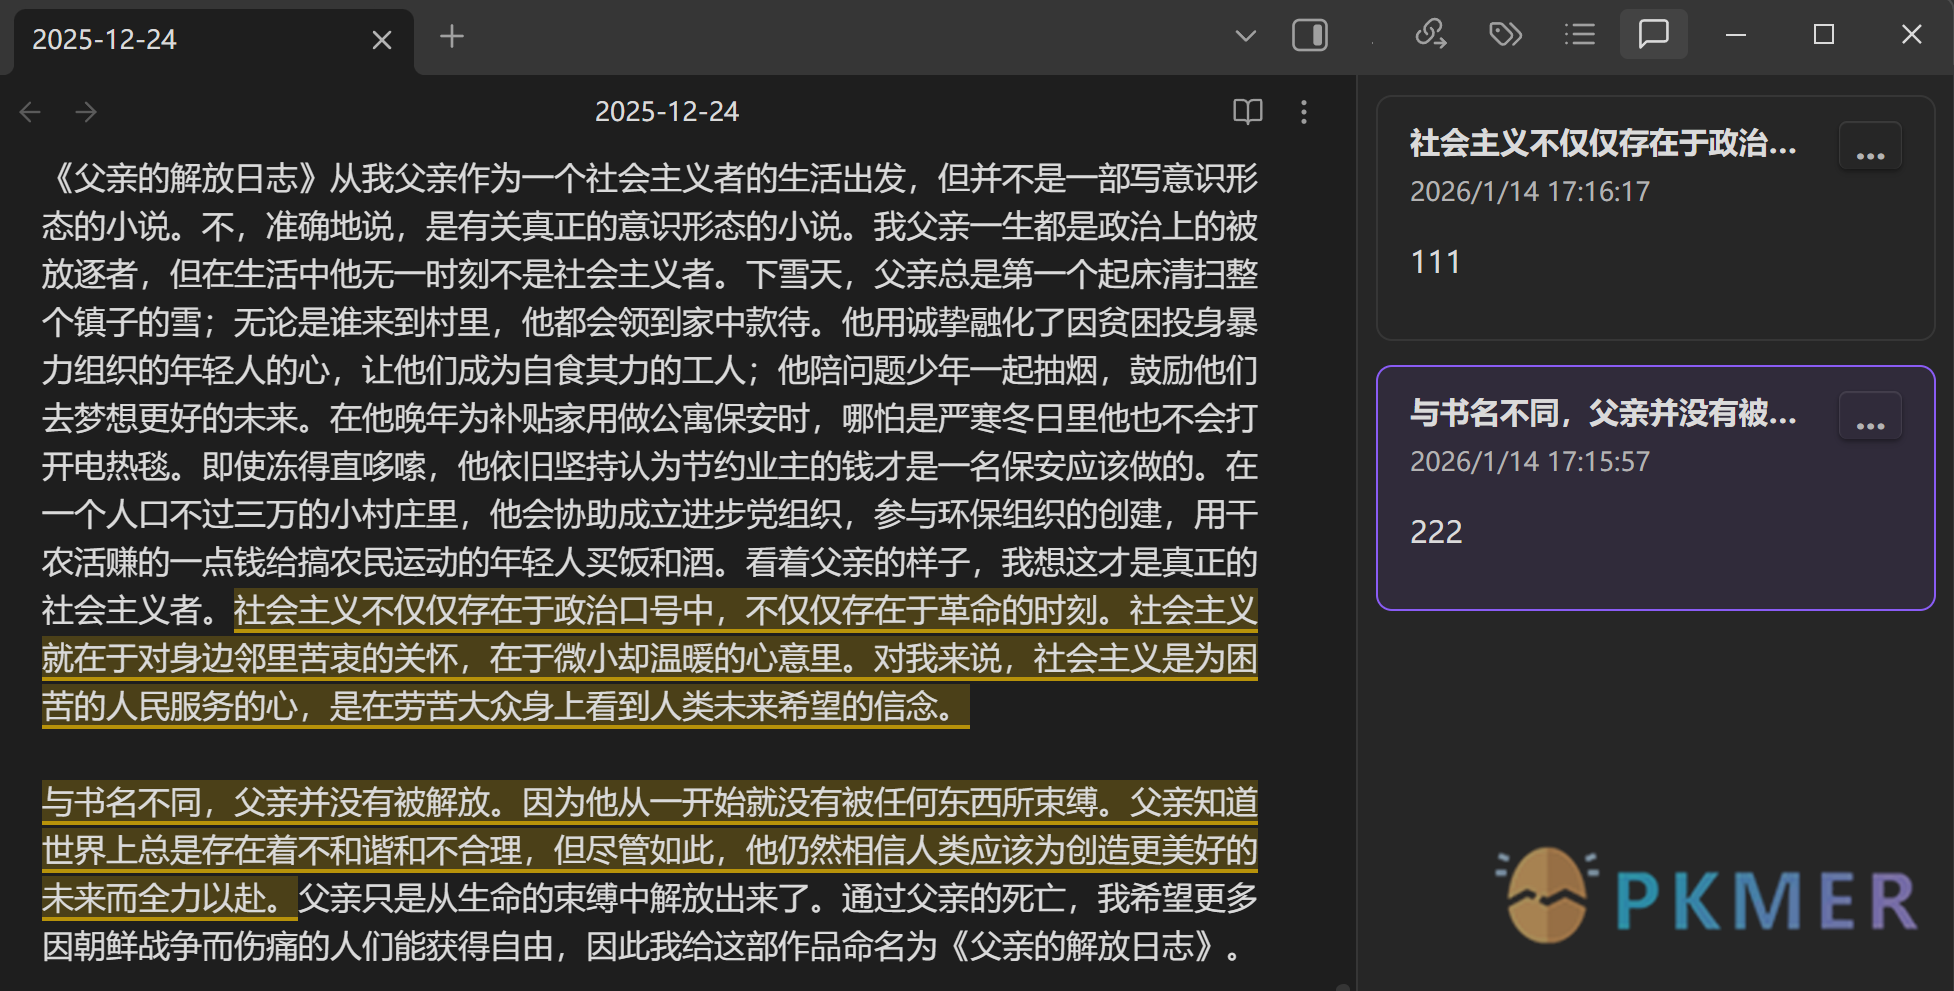Open the tags panel
This screenshot has width=1954, height=991.
1506,35
